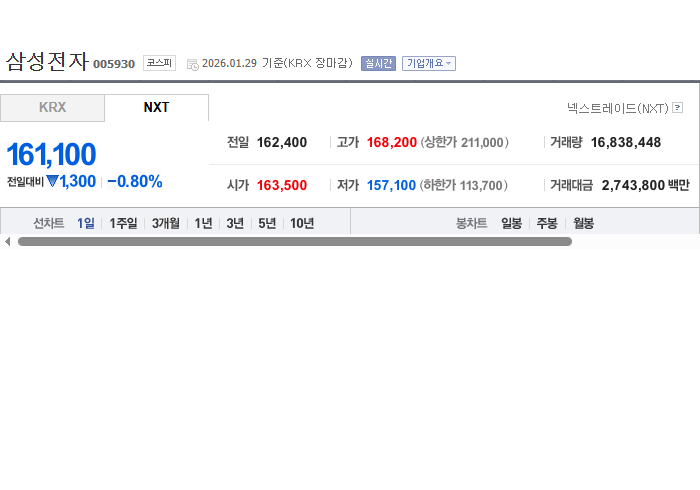Click the calendar clock icon beside the date
The image size is (700, 490).
(x=192, y=64)
